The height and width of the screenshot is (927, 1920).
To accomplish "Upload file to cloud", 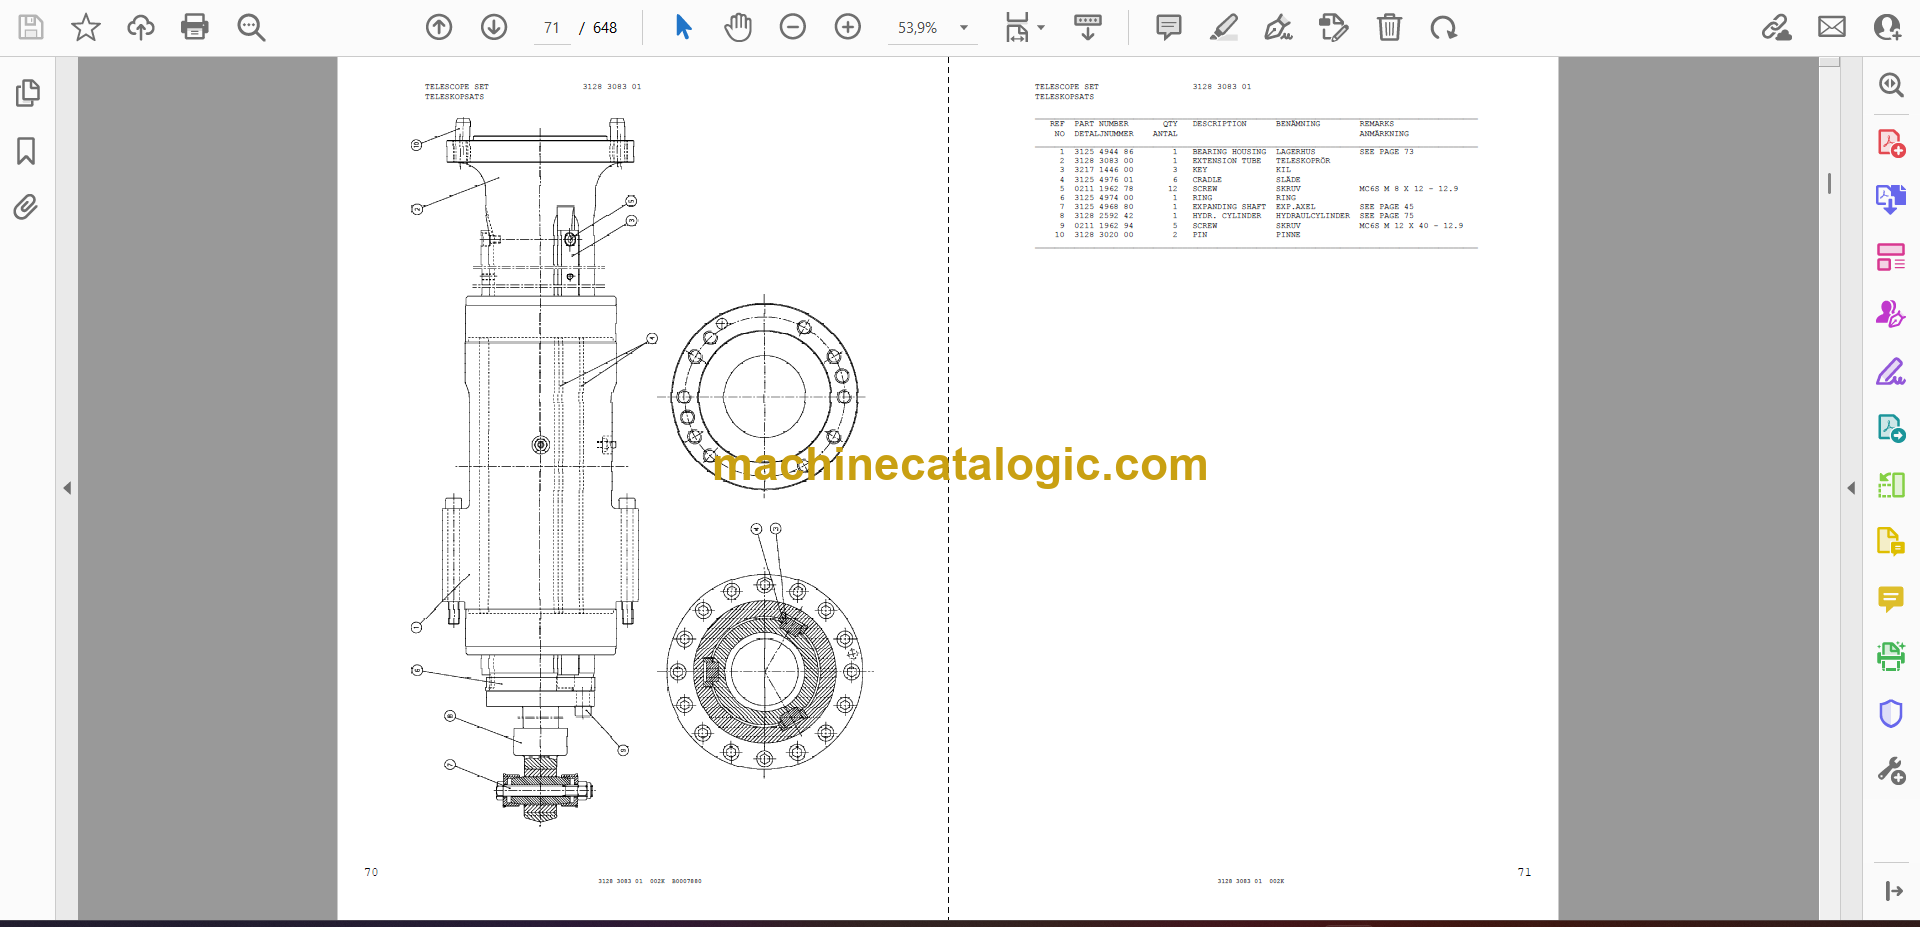I will [141, 27].
